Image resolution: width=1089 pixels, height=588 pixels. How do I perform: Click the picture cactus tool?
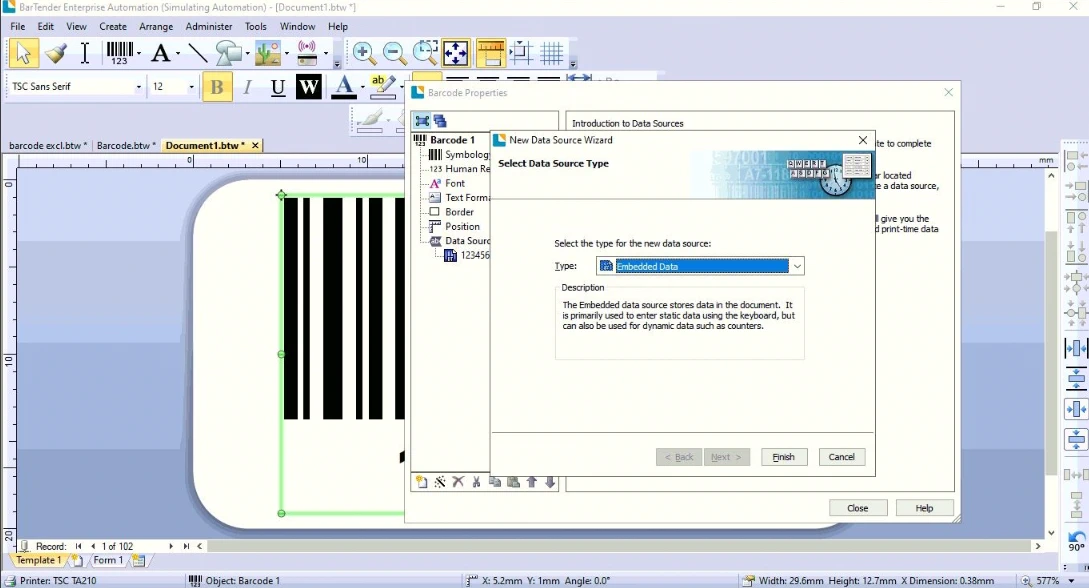tap(268, 53)
